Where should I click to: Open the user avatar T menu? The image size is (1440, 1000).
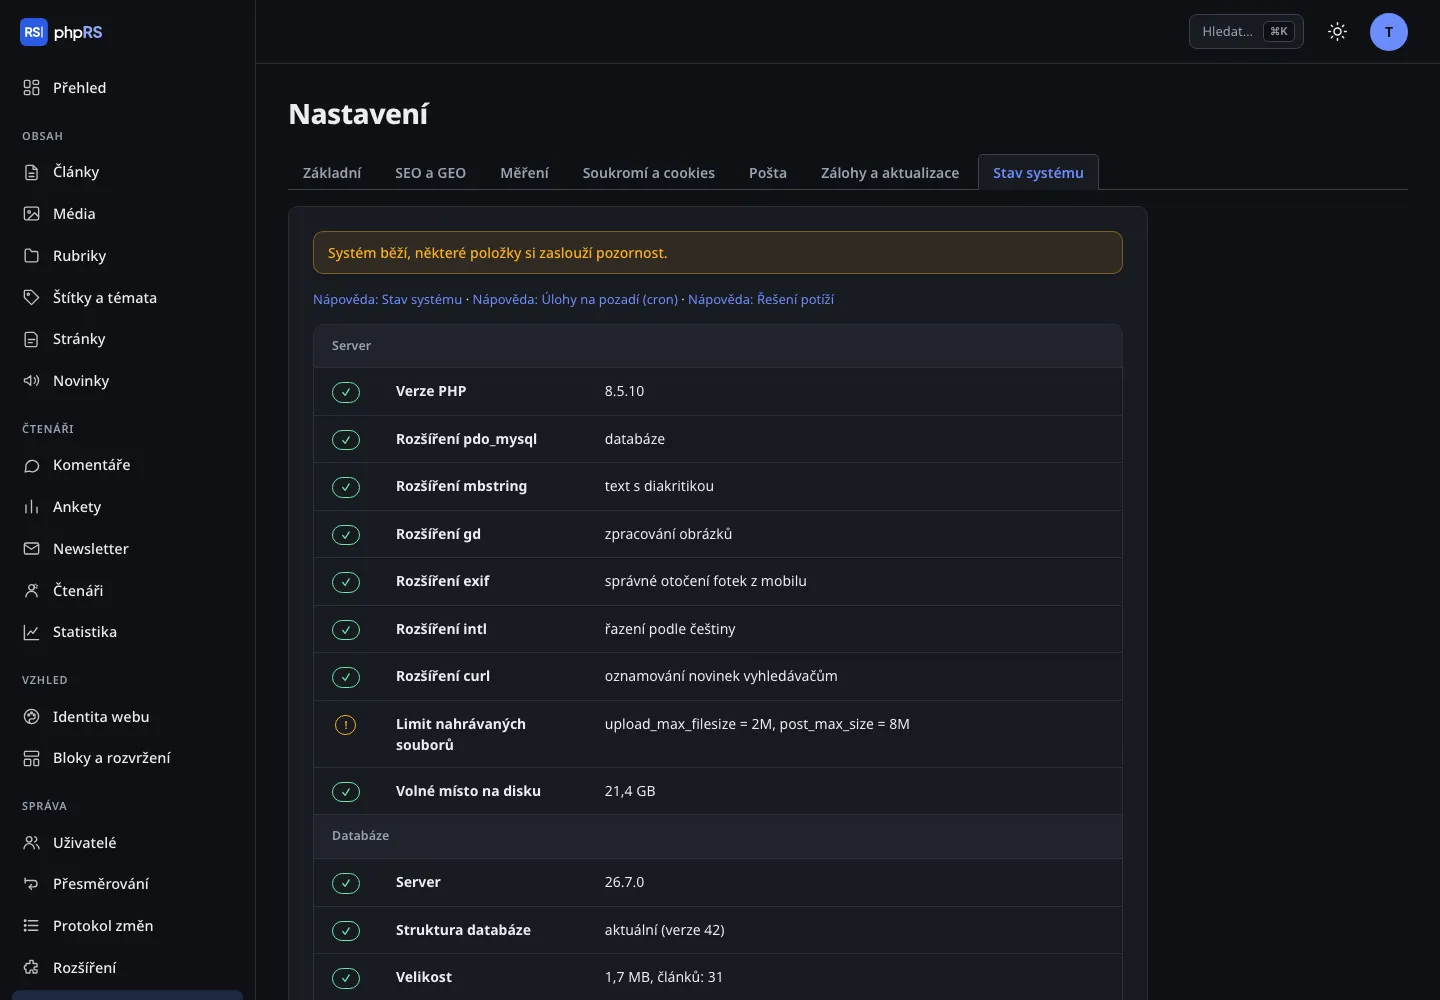pos(1389,32)
